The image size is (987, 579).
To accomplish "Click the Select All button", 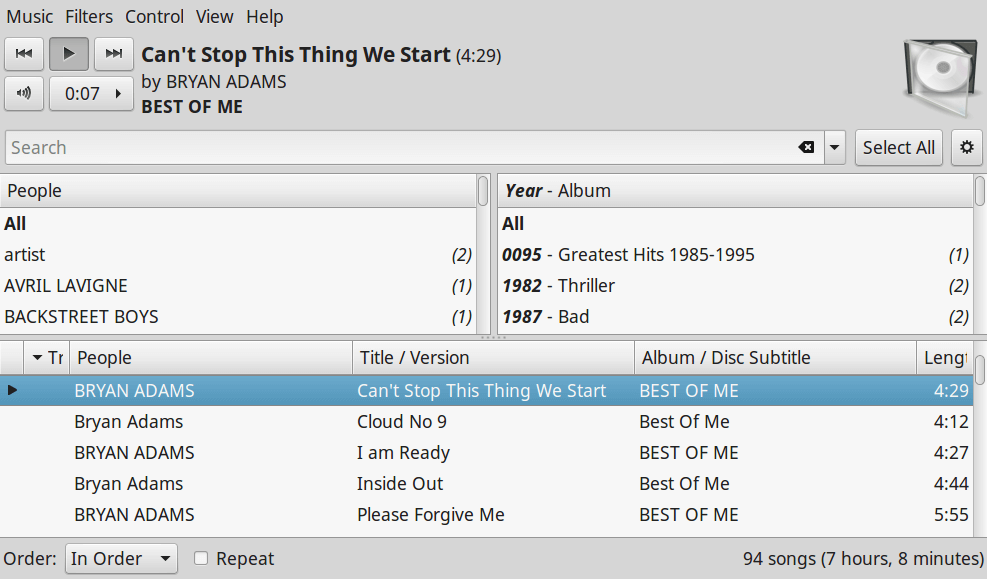I will point(898,148).
